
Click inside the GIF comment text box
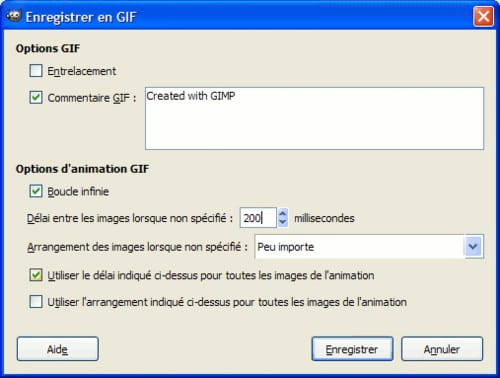click(x=314, y=118)
